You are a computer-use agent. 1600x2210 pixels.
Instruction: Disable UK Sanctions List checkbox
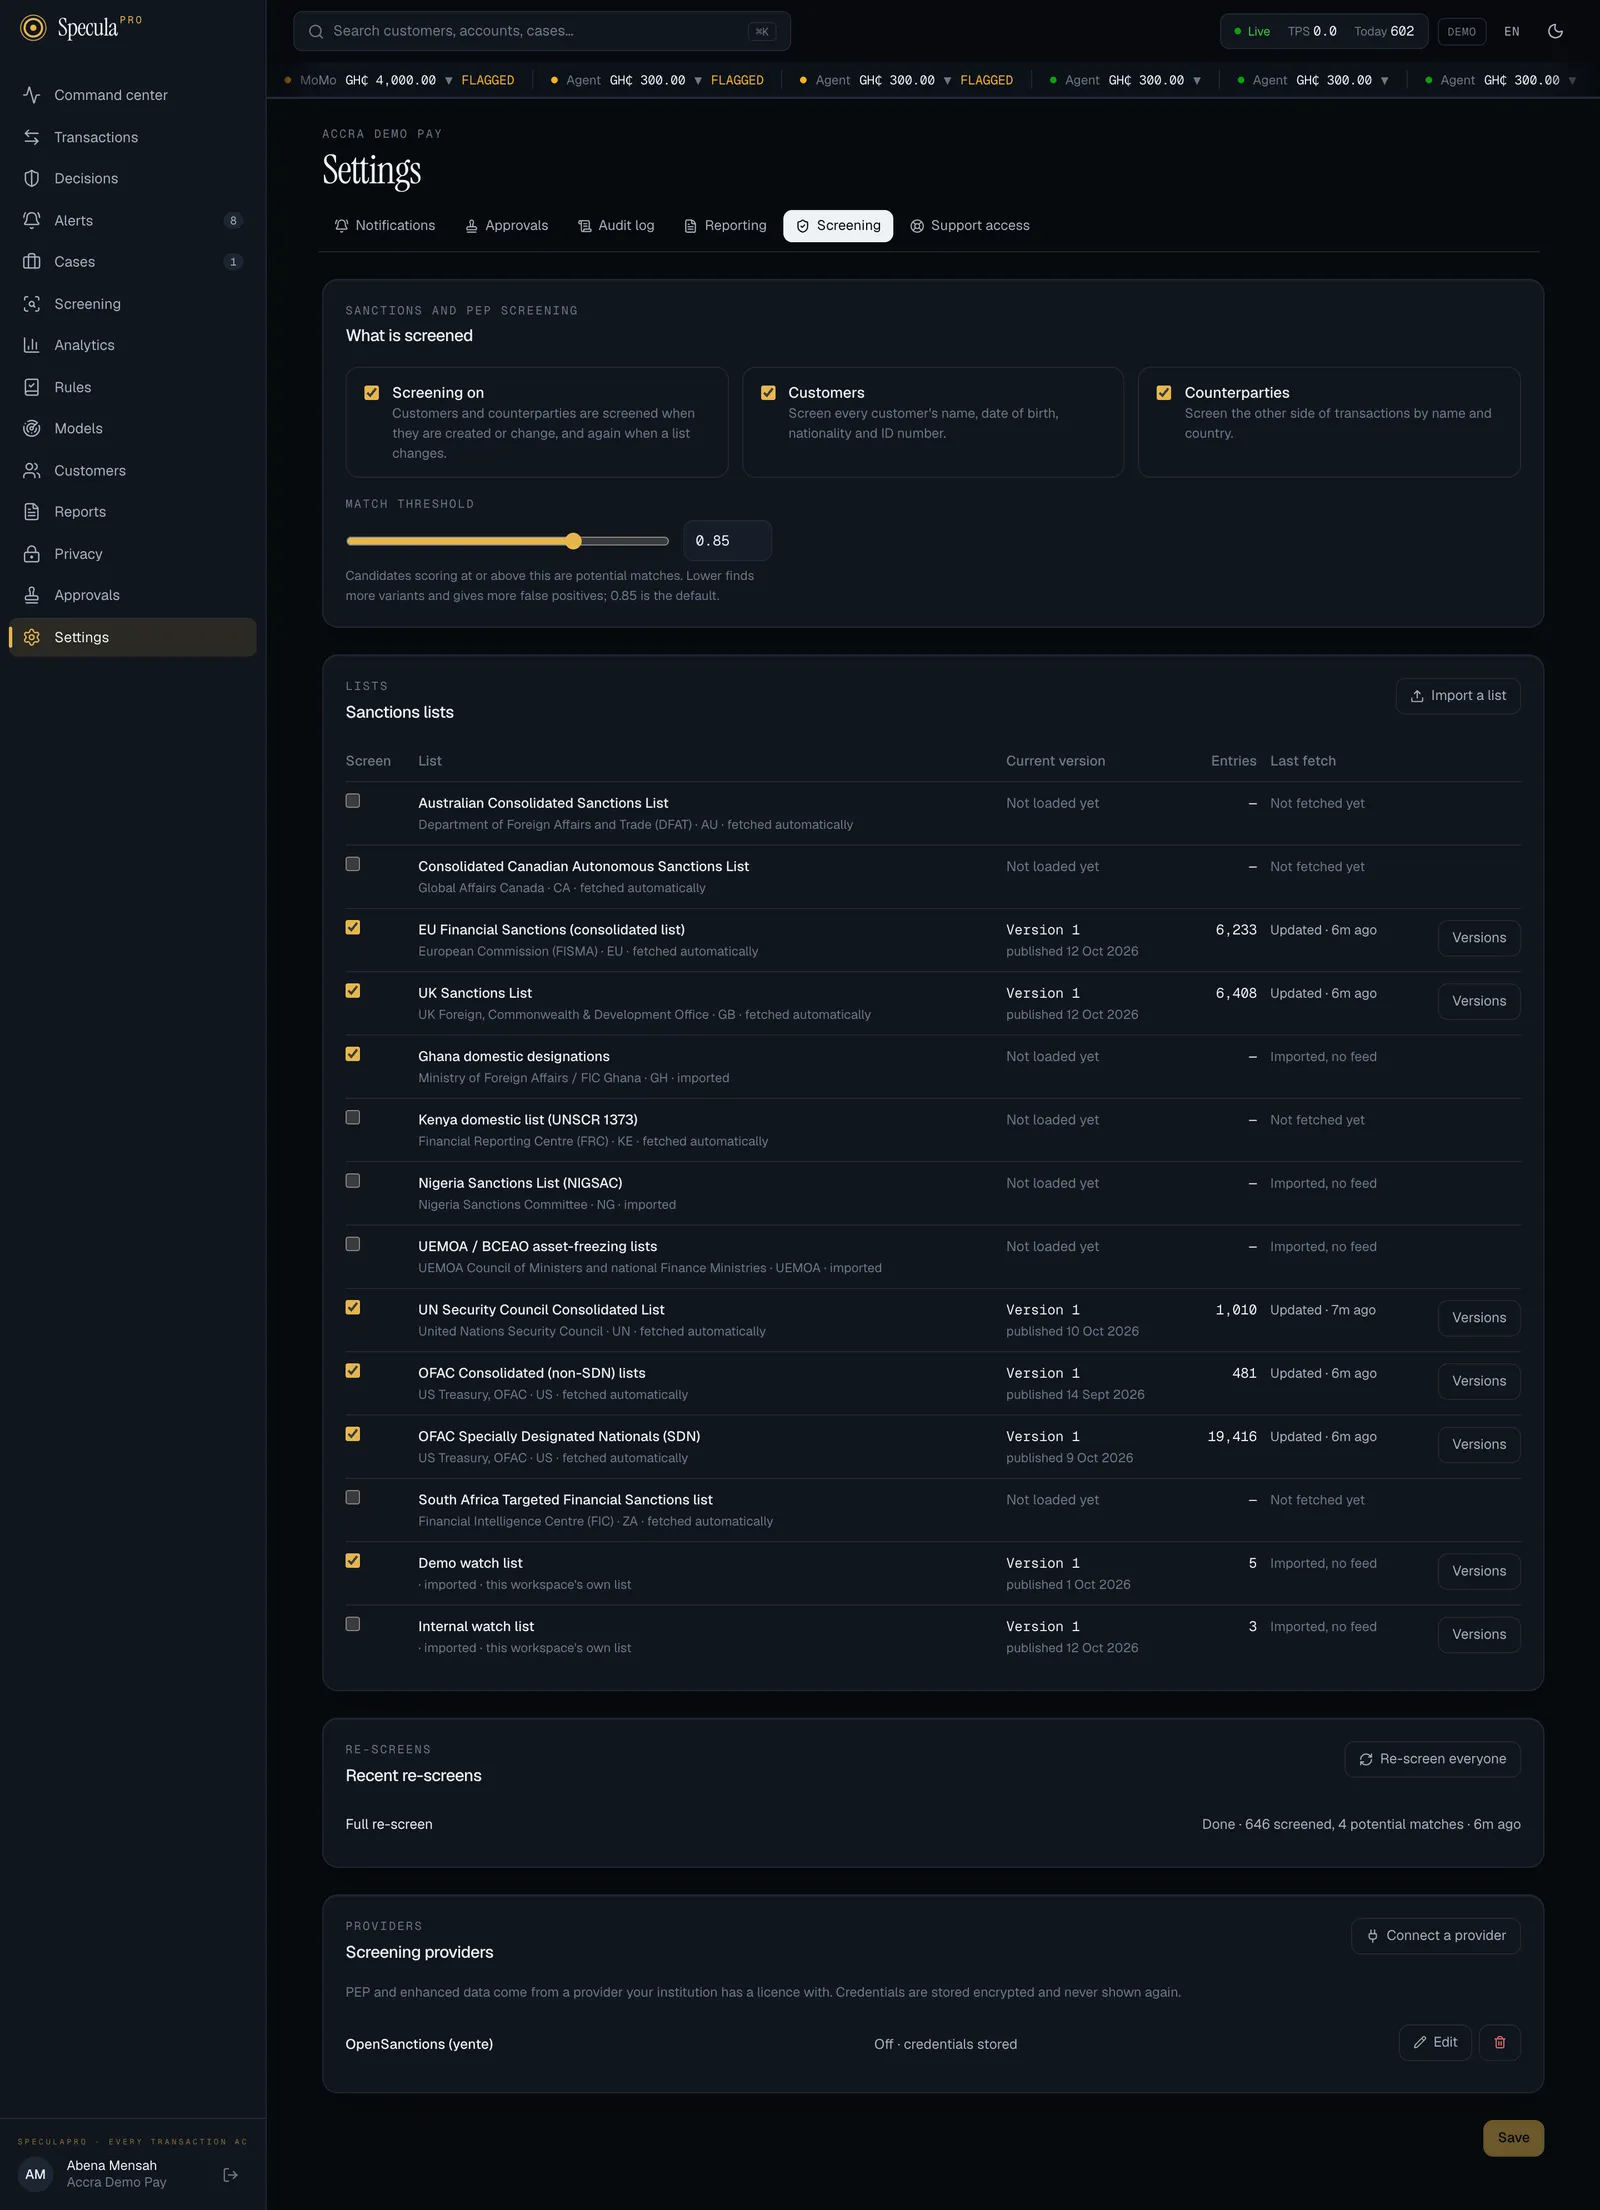(x=353, y=991)
